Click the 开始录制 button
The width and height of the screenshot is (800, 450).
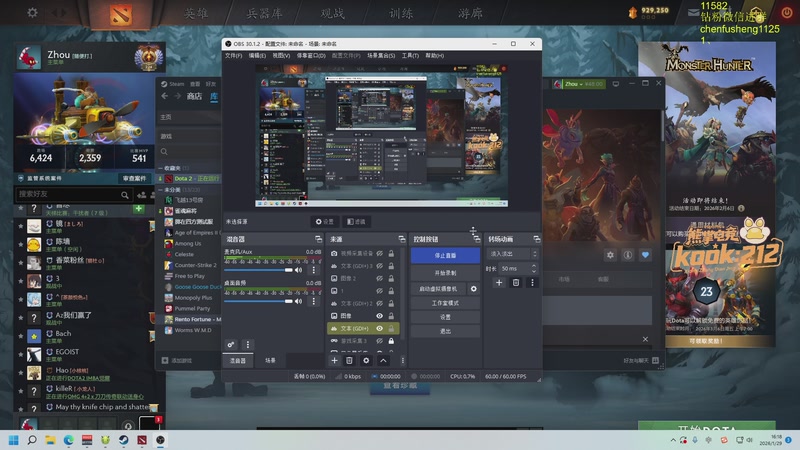tap(445, 273)
